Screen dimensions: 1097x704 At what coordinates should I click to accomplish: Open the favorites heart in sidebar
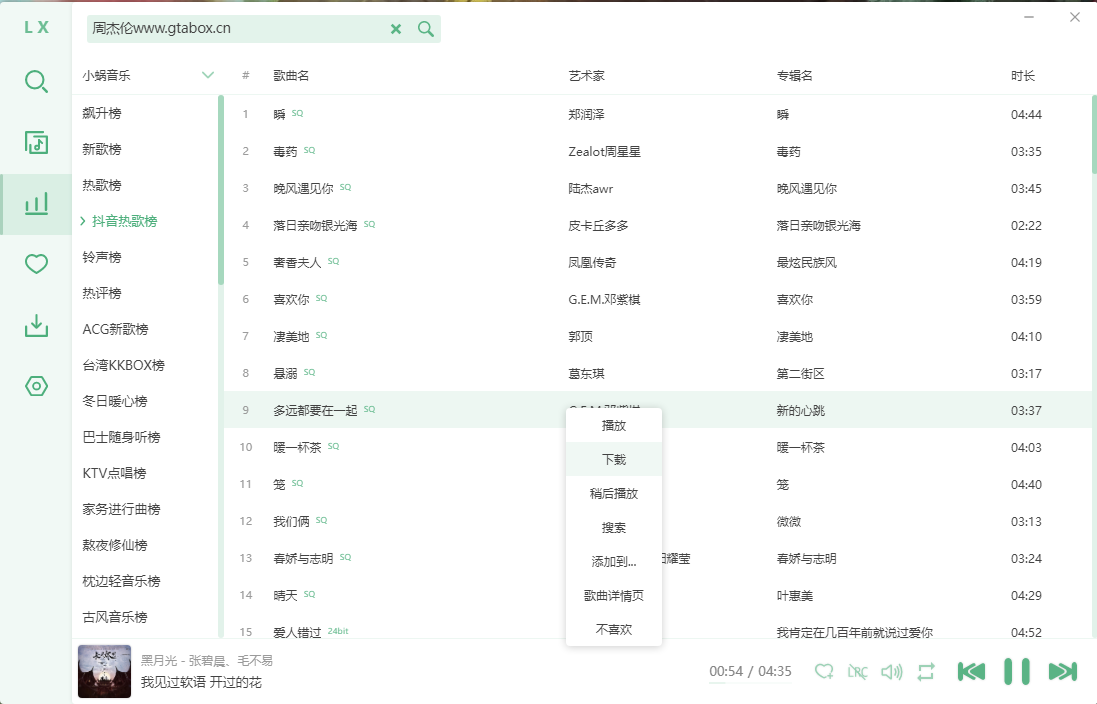[x=36, y=264]
